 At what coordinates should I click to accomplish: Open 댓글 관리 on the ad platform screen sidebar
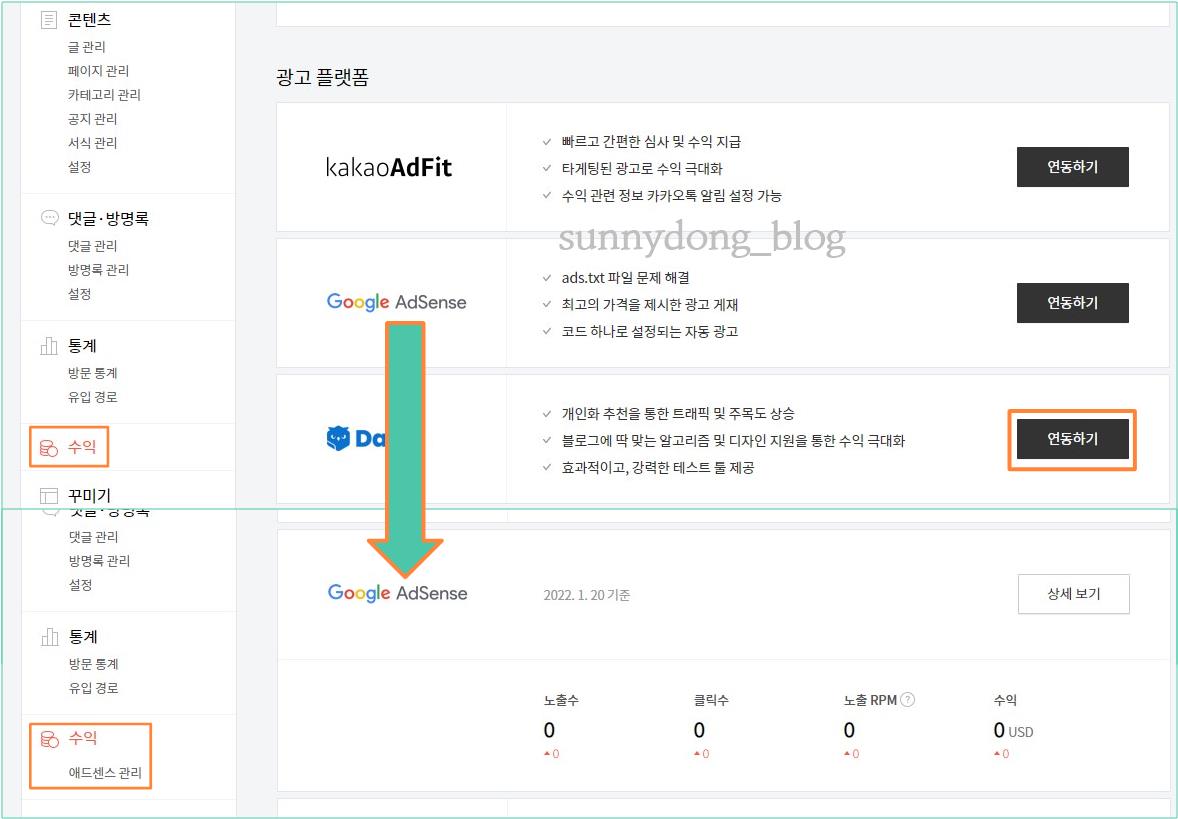pyautogui.click(x=92, y=246)
